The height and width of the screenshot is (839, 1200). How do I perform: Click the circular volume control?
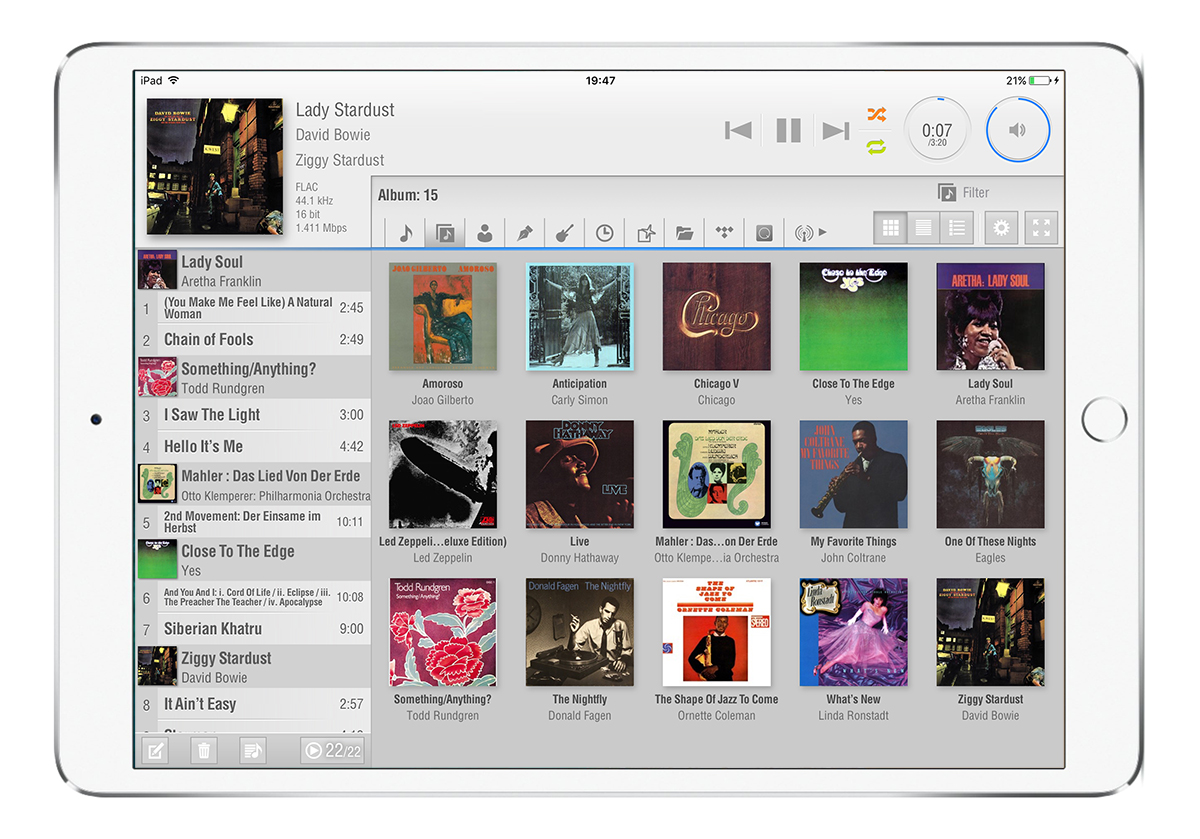click(1017, 130)
